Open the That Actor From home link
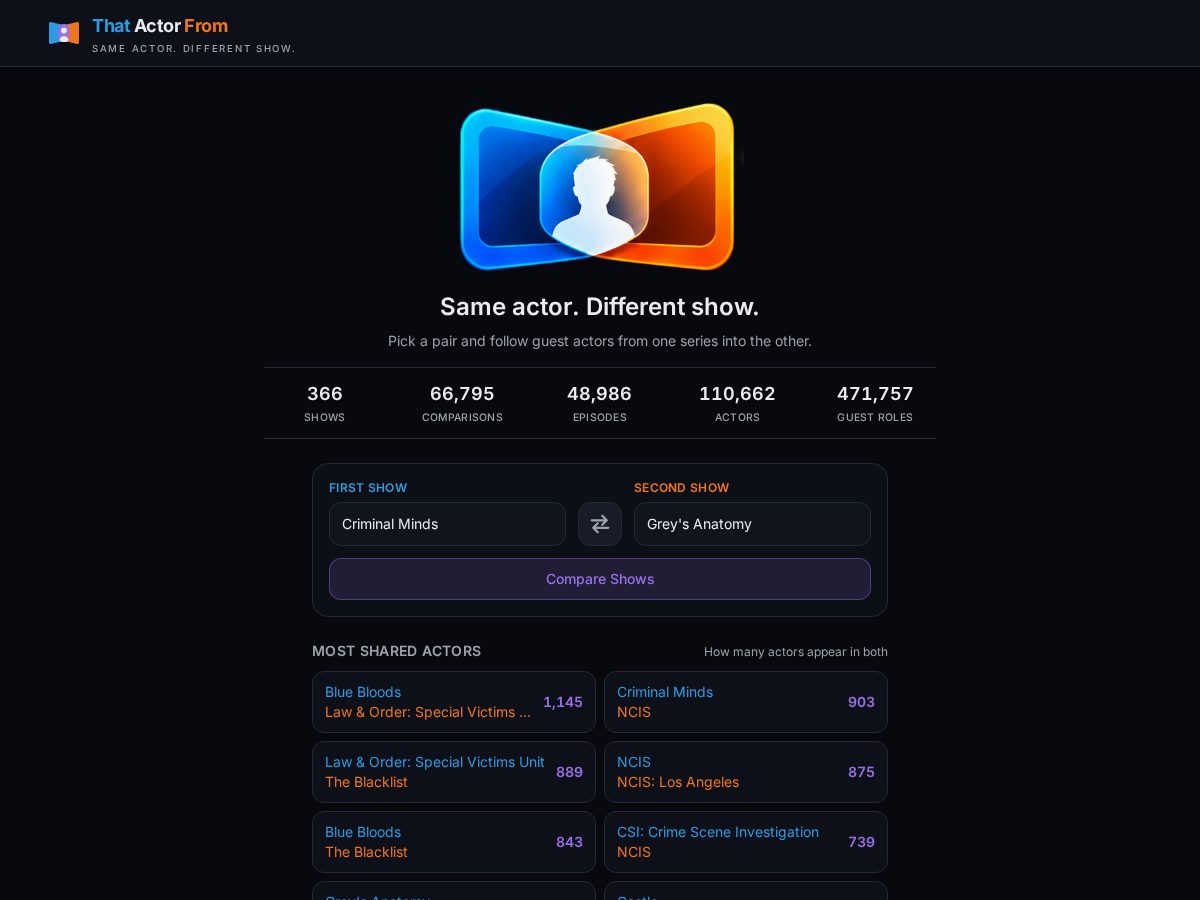Image resolution: width=1200 pixels, height=900 pixels. coord(172,33)
